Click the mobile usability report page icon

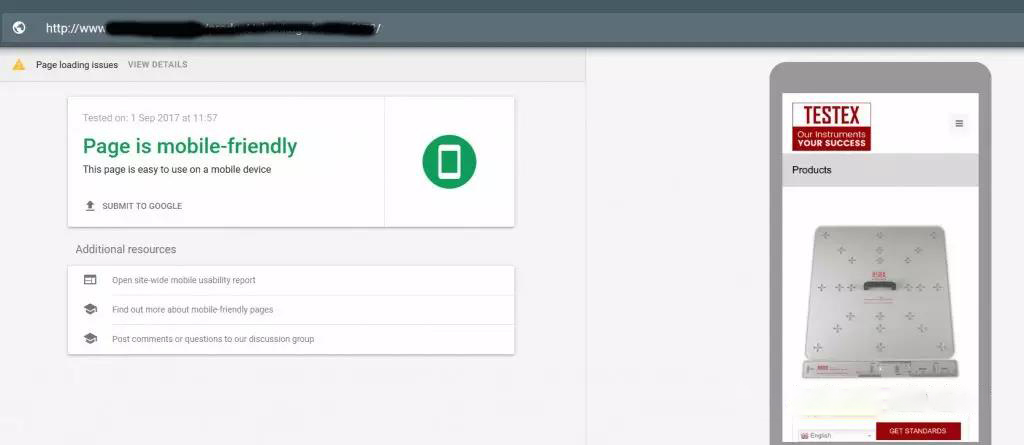90,280
